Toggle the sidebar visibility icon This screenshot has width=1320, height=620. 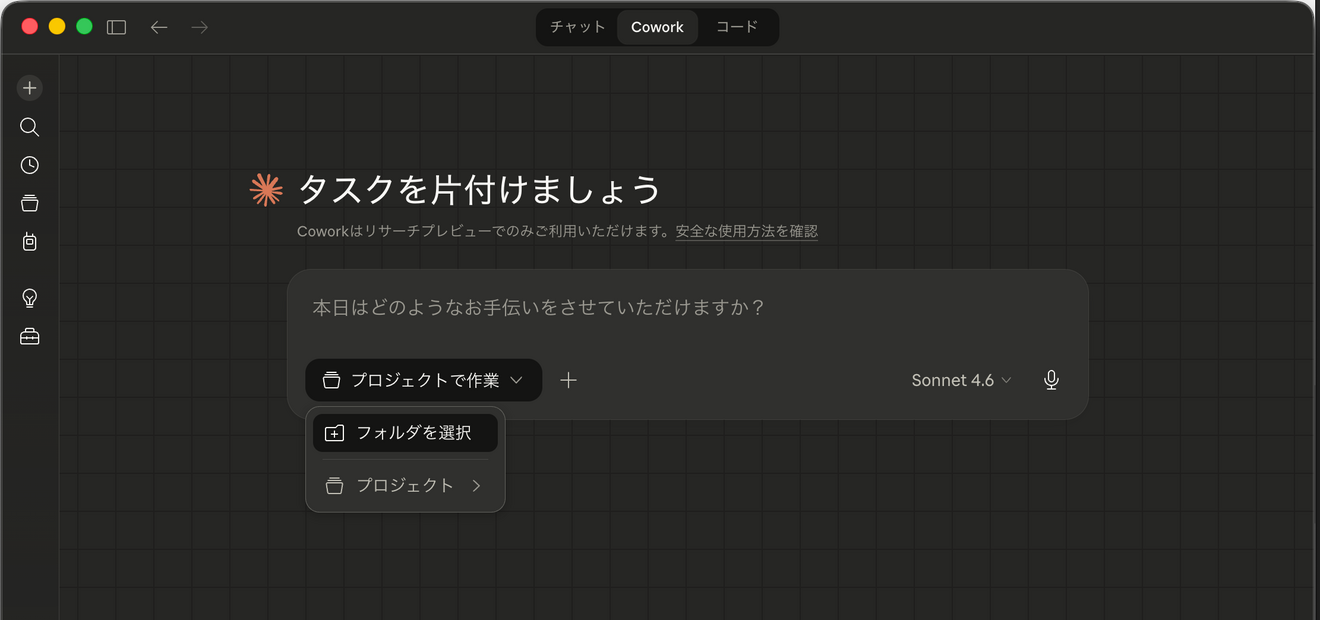(116, 27)
